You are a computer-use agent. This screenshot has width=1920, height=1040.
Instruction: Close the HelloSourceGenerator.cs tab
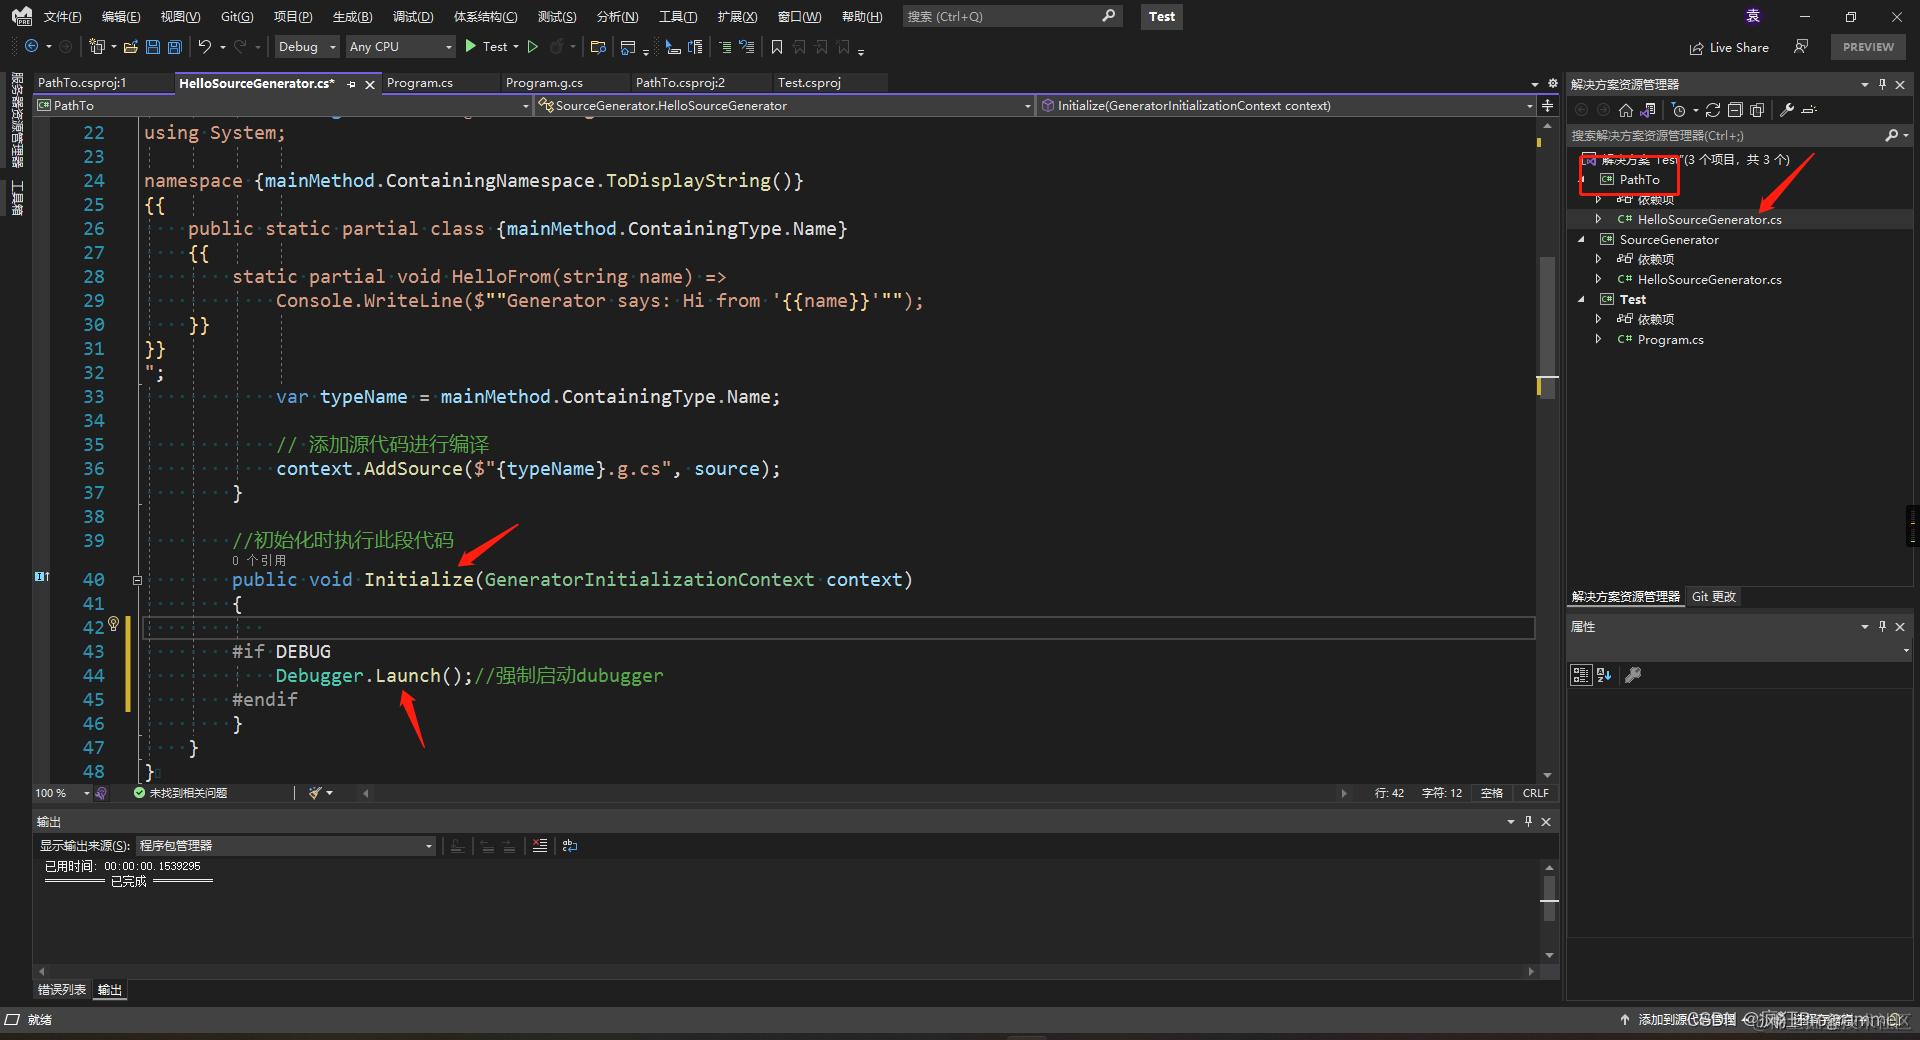tap(370, 84)
